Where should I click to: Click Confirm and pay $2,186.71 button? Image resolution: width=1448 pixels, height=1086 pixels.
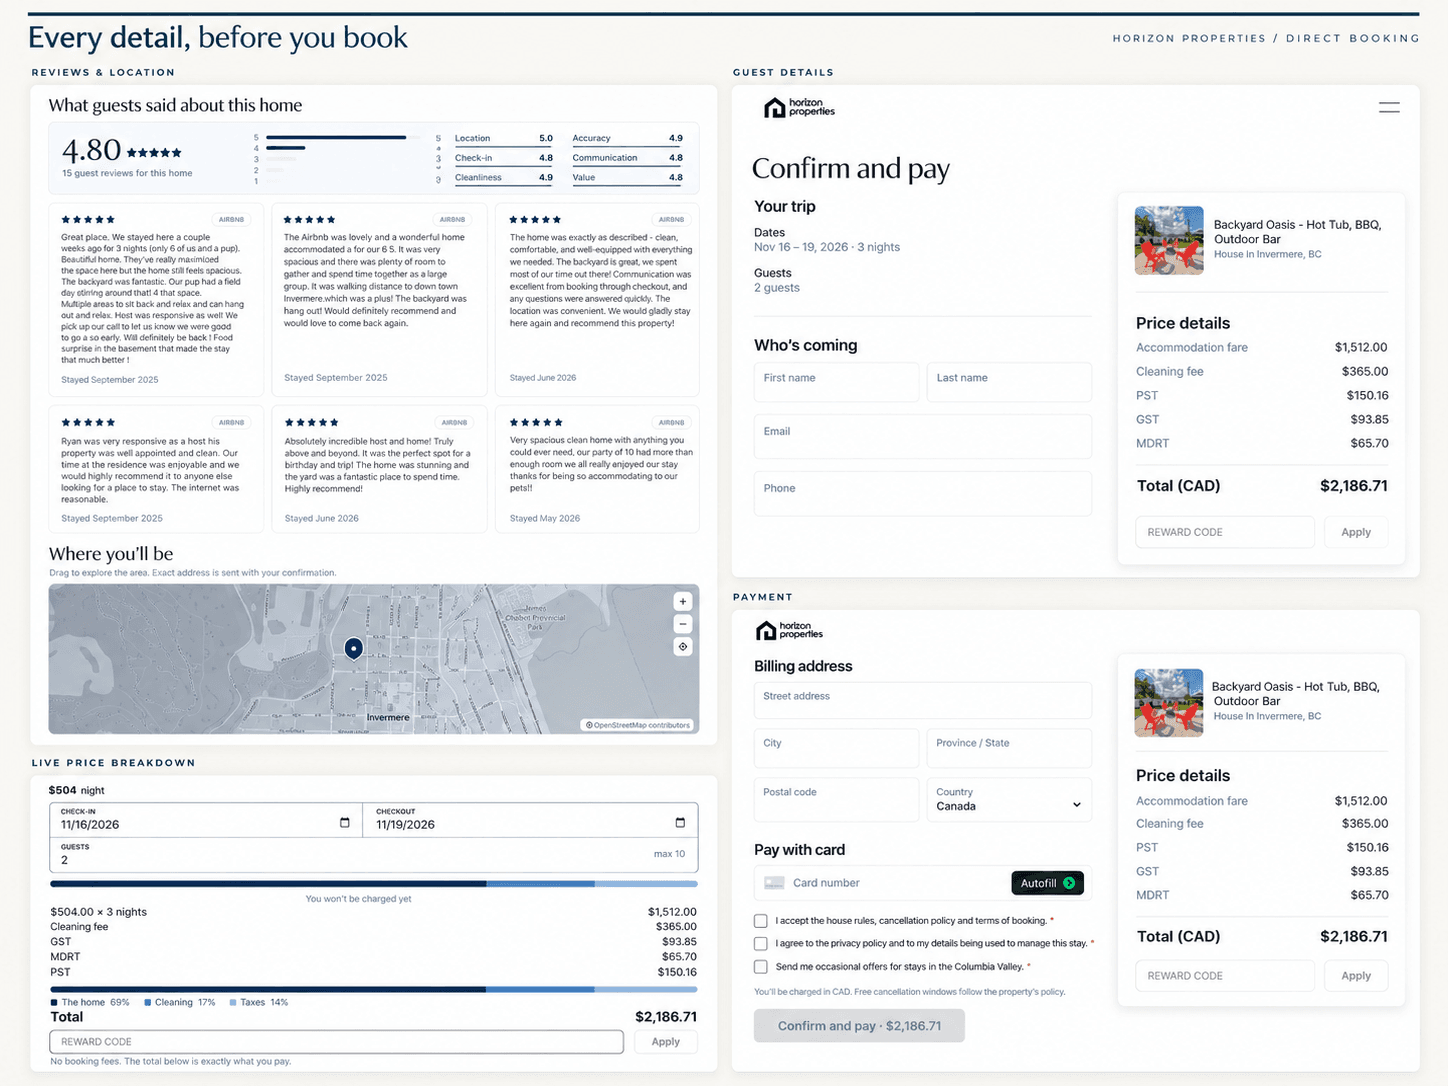(859, 1026)
